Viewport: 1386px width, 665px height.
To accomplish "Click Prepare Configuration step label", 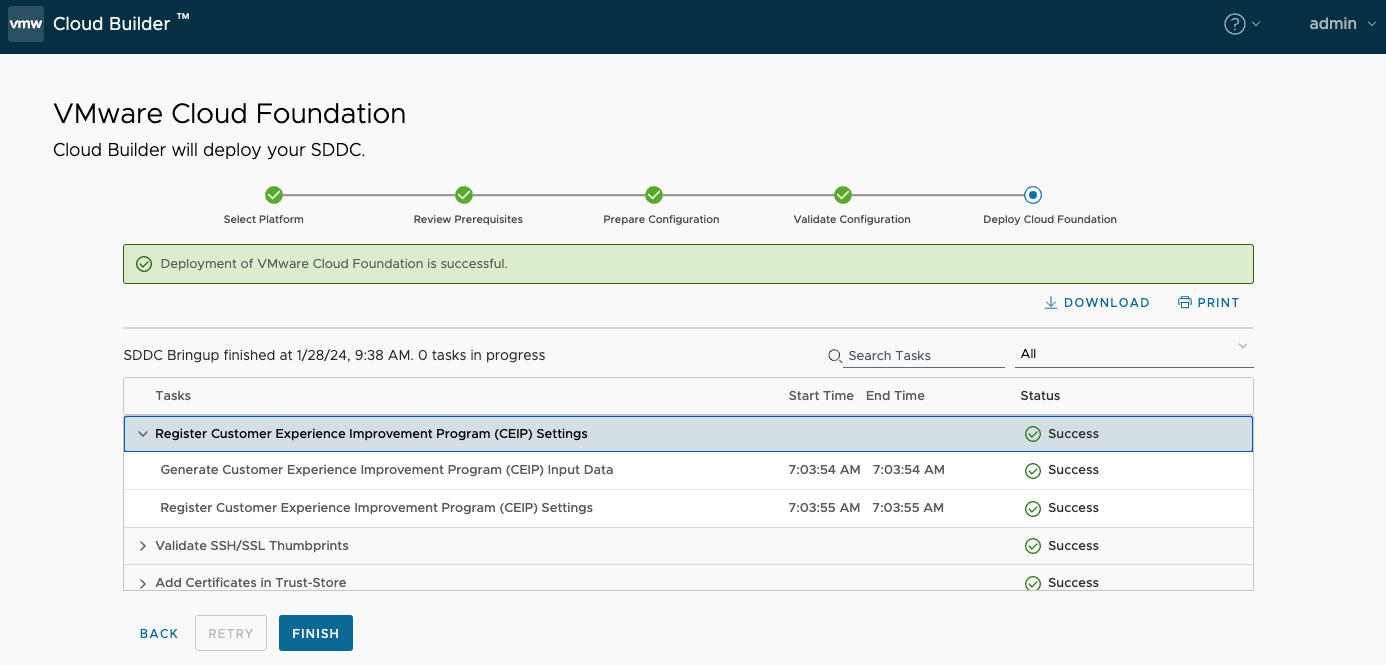I will tap(661, 219).
